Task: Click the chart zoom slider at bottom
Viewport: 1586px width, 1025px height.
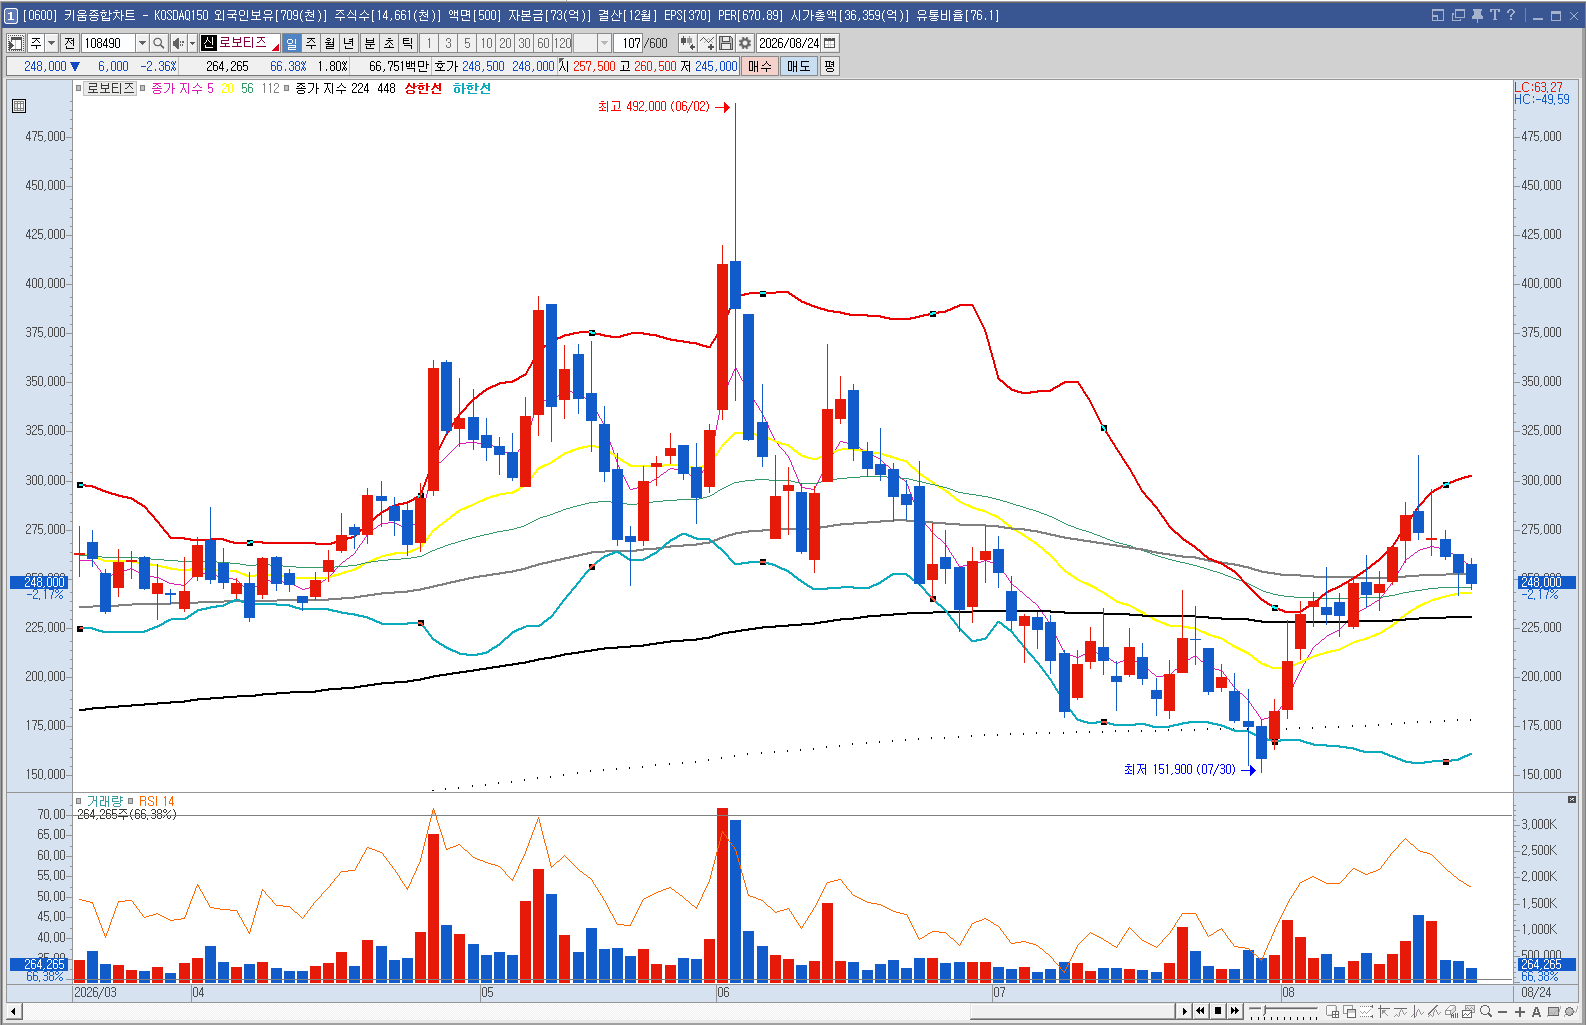Action: coord(1283,1012)
